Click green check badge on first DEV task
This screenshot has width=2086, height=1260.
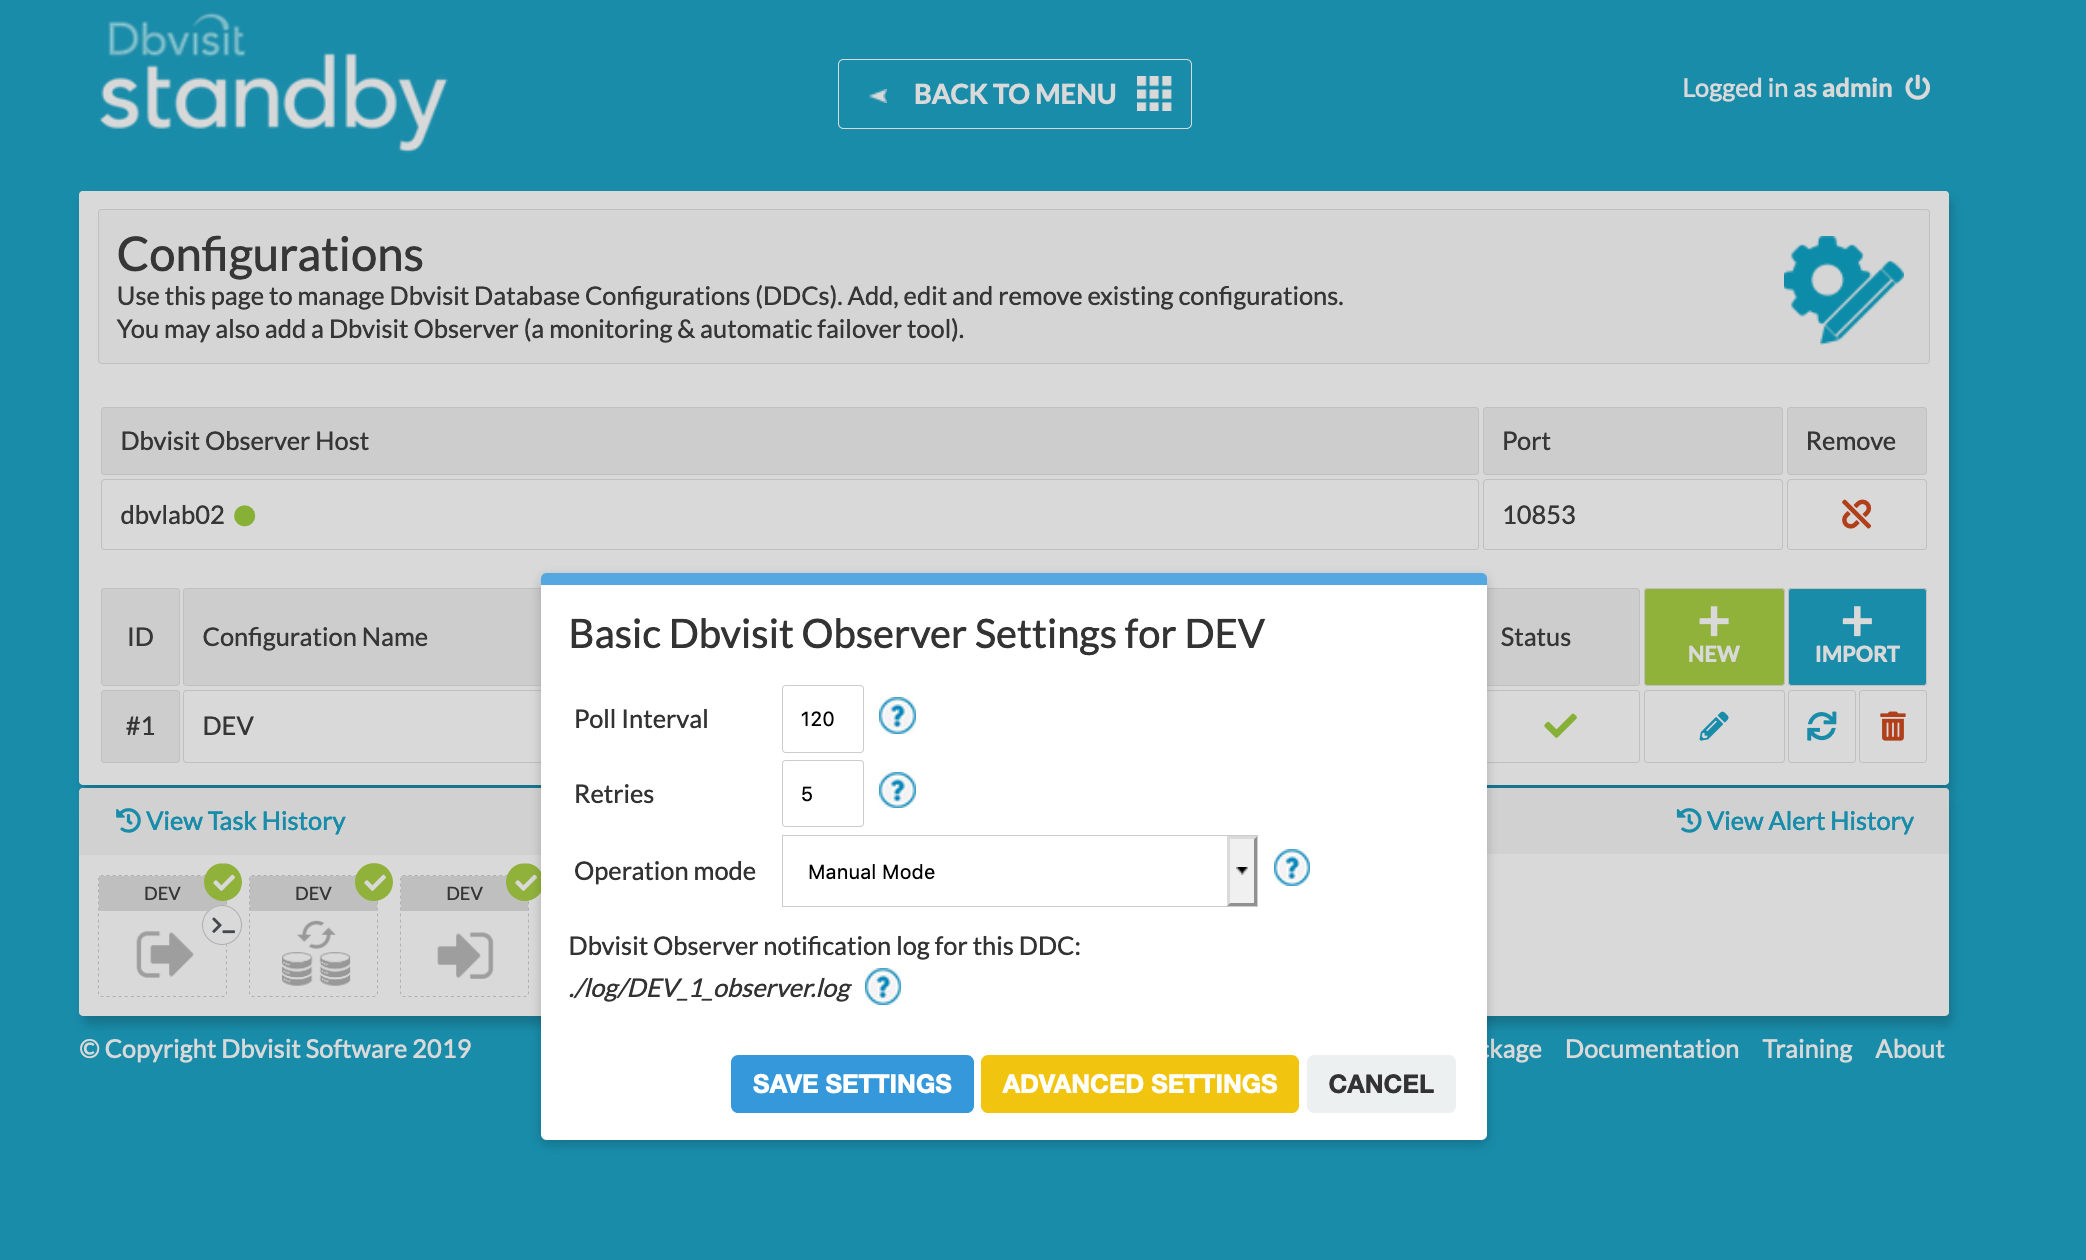pos(223,882)
